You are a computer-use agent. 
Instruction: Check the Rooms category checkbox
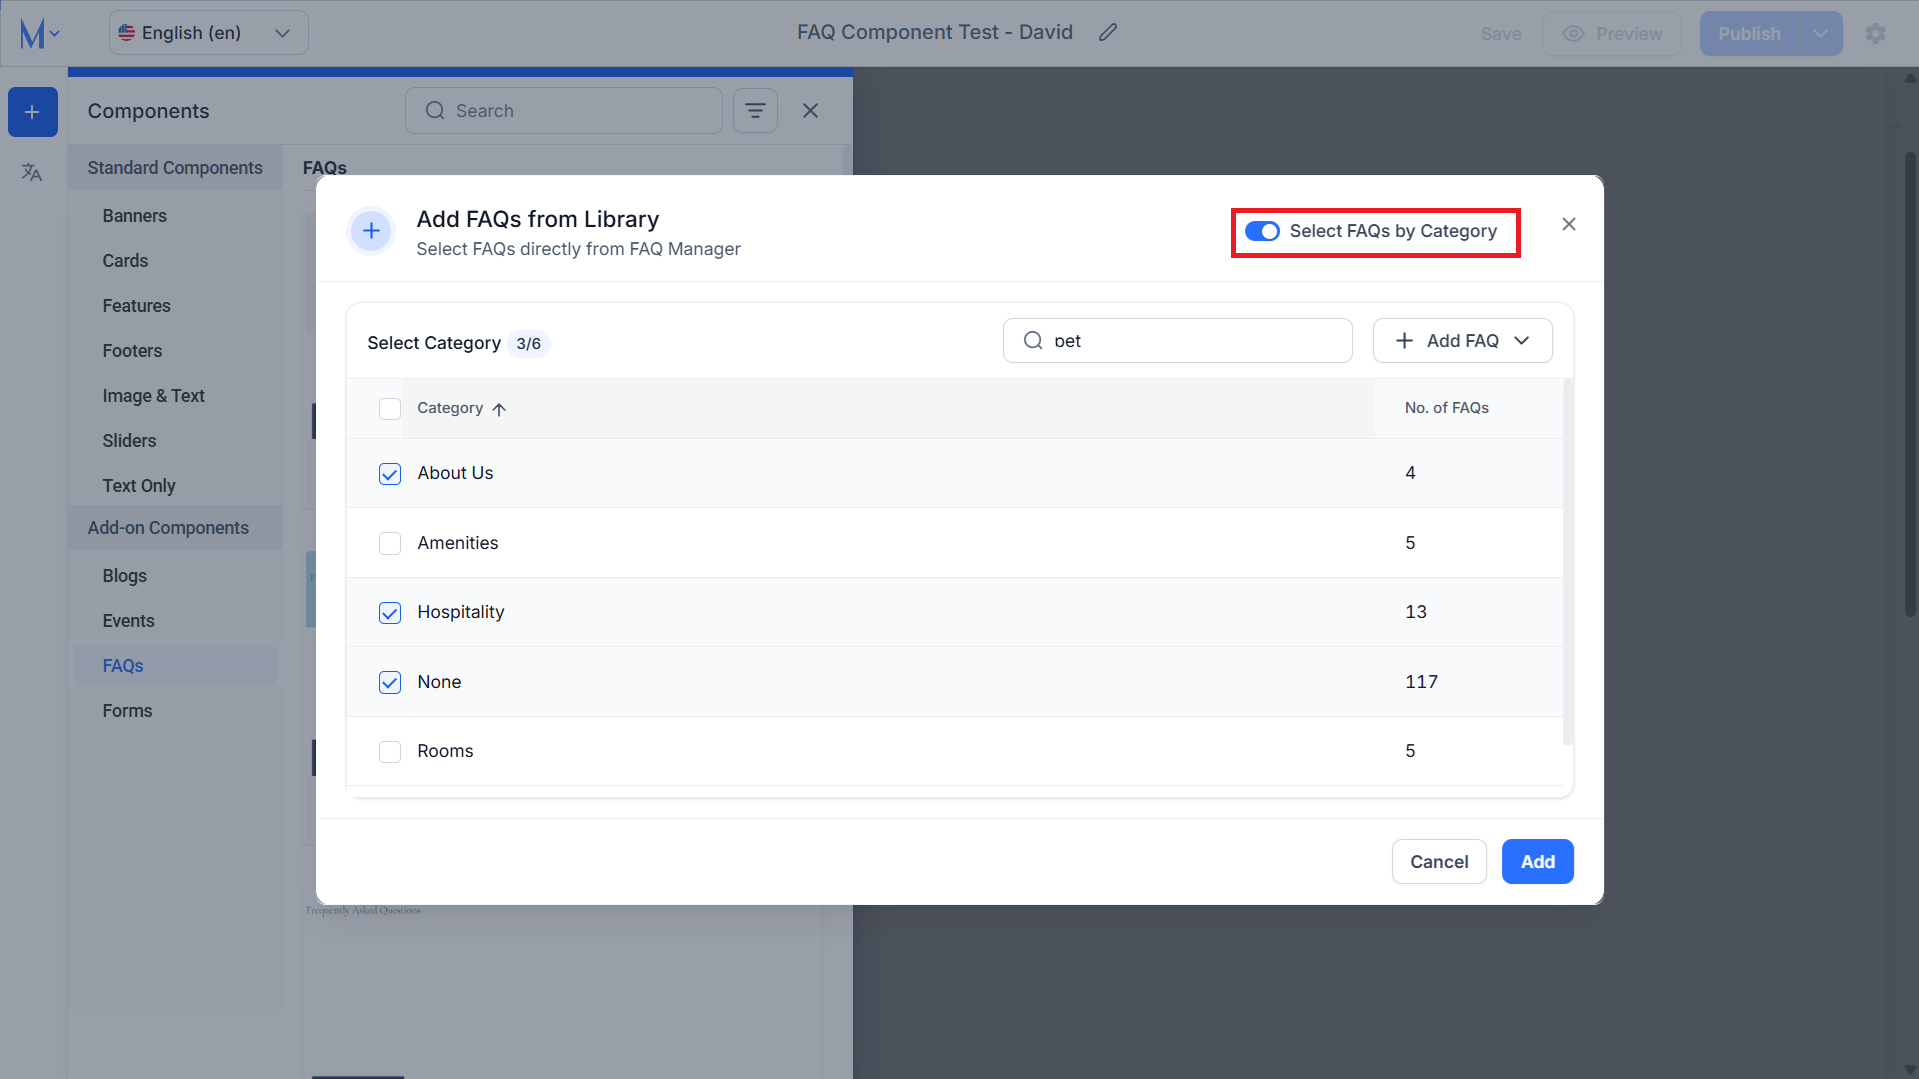(x=390, y=752)
